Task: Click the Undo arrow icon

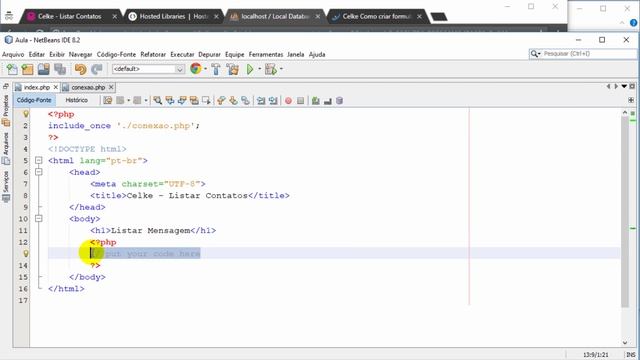Action: 80,69
